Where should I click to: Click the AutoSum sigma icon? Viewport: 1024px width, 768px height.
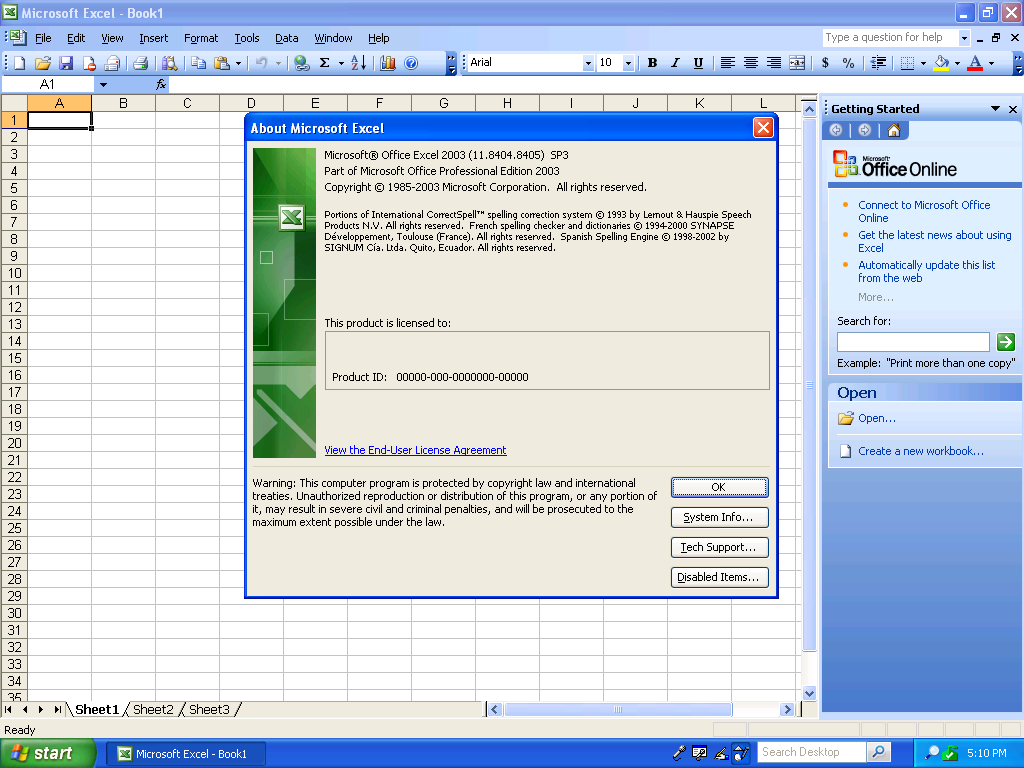pos(324,63)
